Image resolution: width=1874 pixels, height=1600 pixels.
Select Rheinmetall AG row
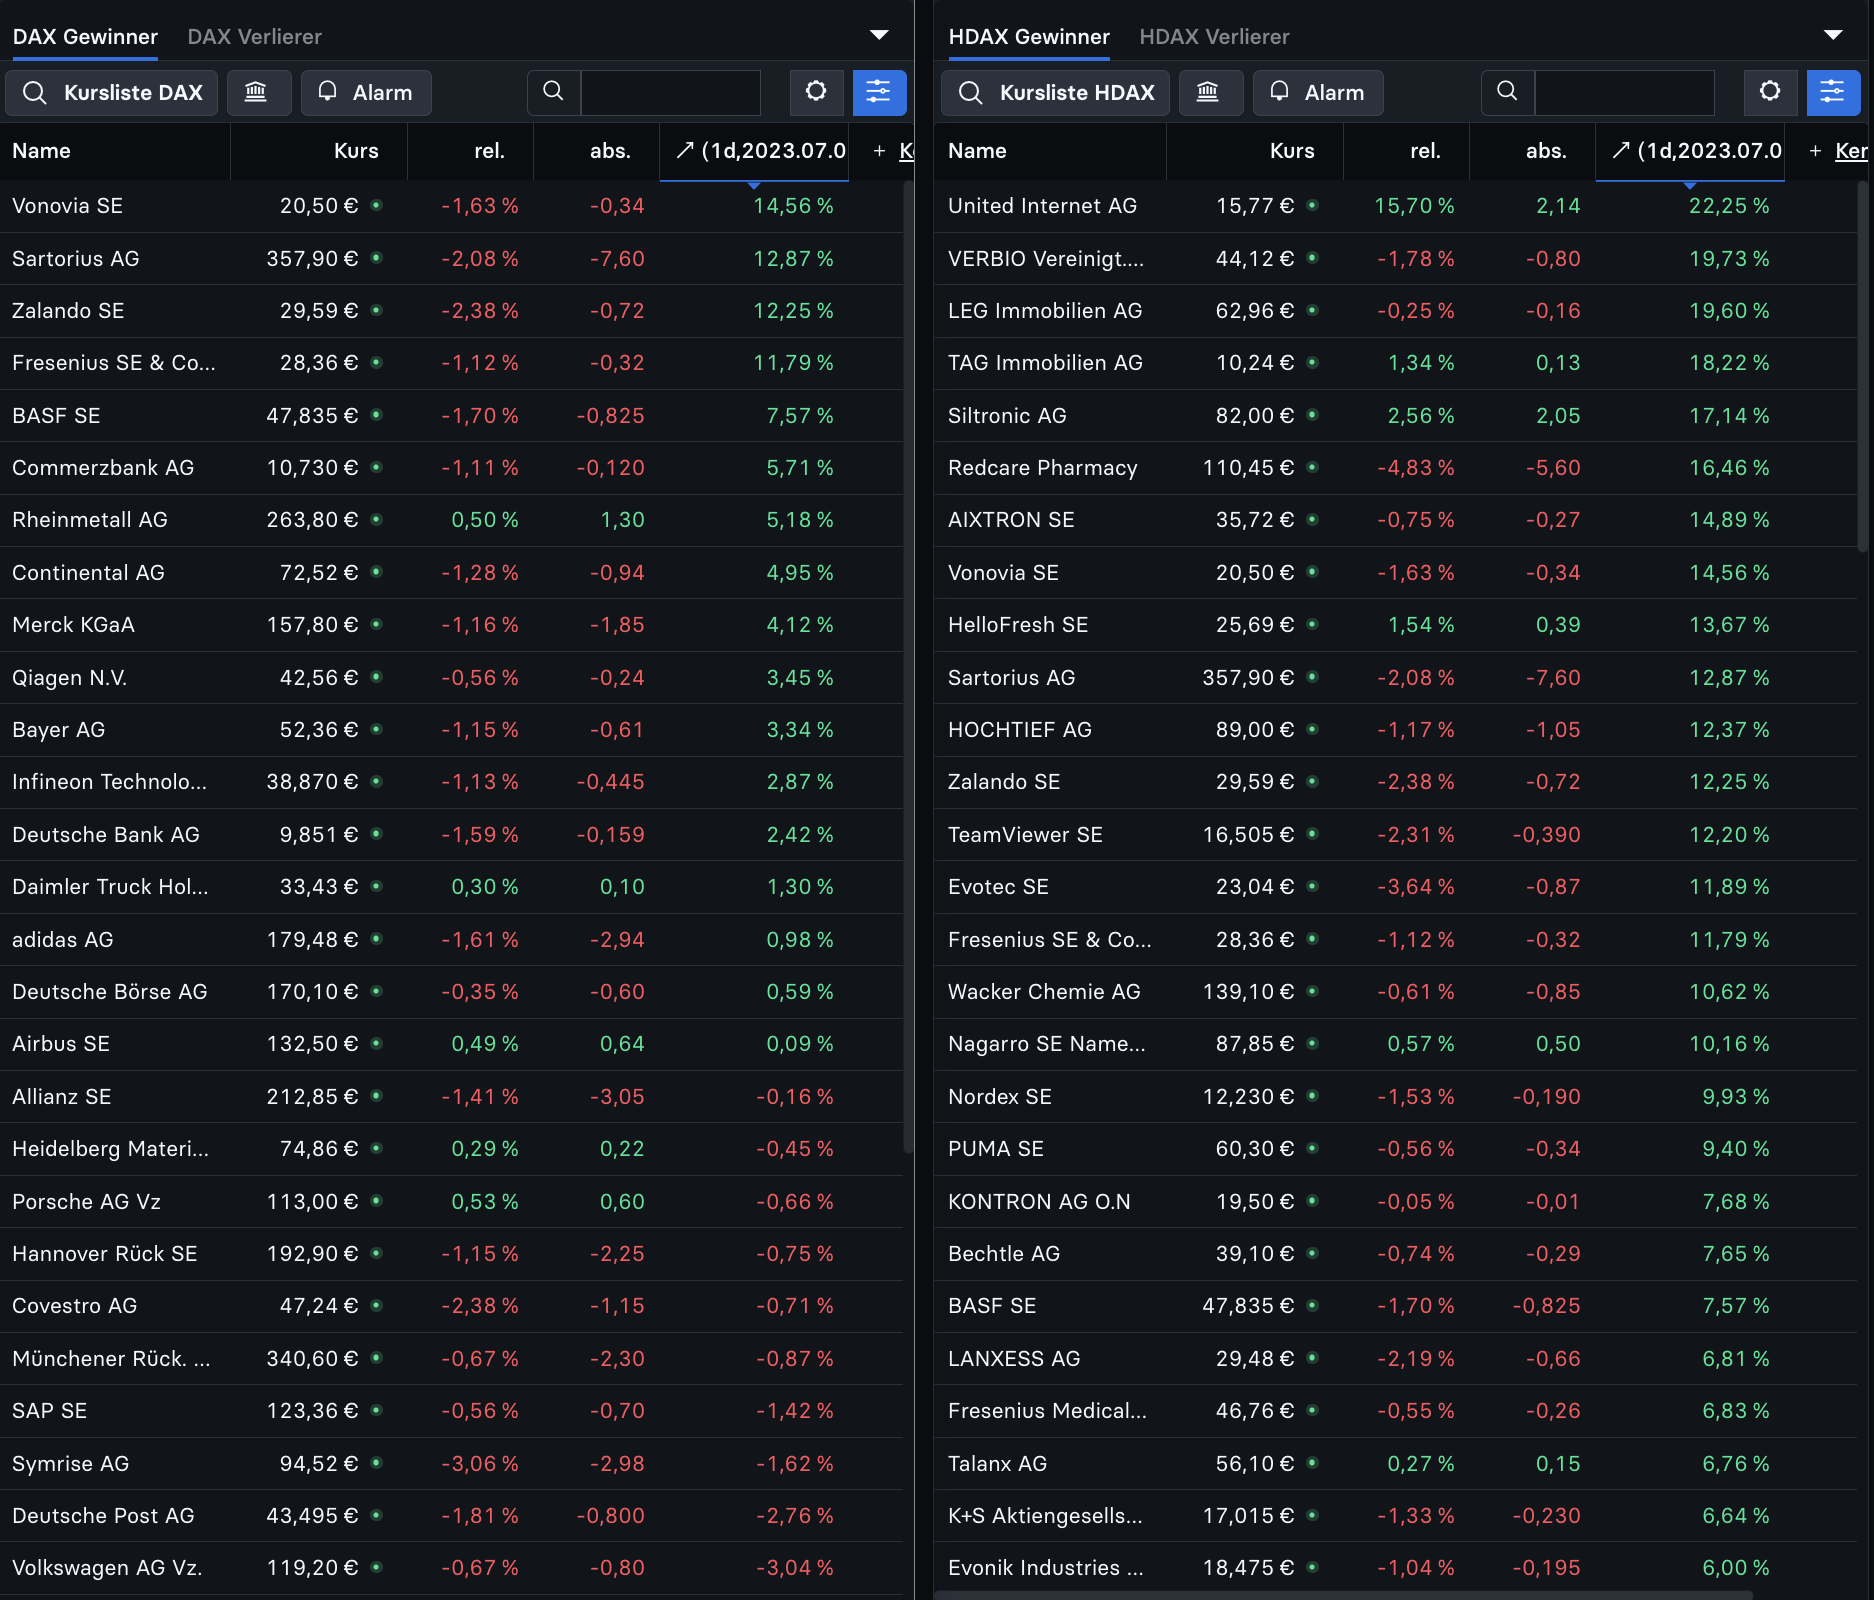451,520
